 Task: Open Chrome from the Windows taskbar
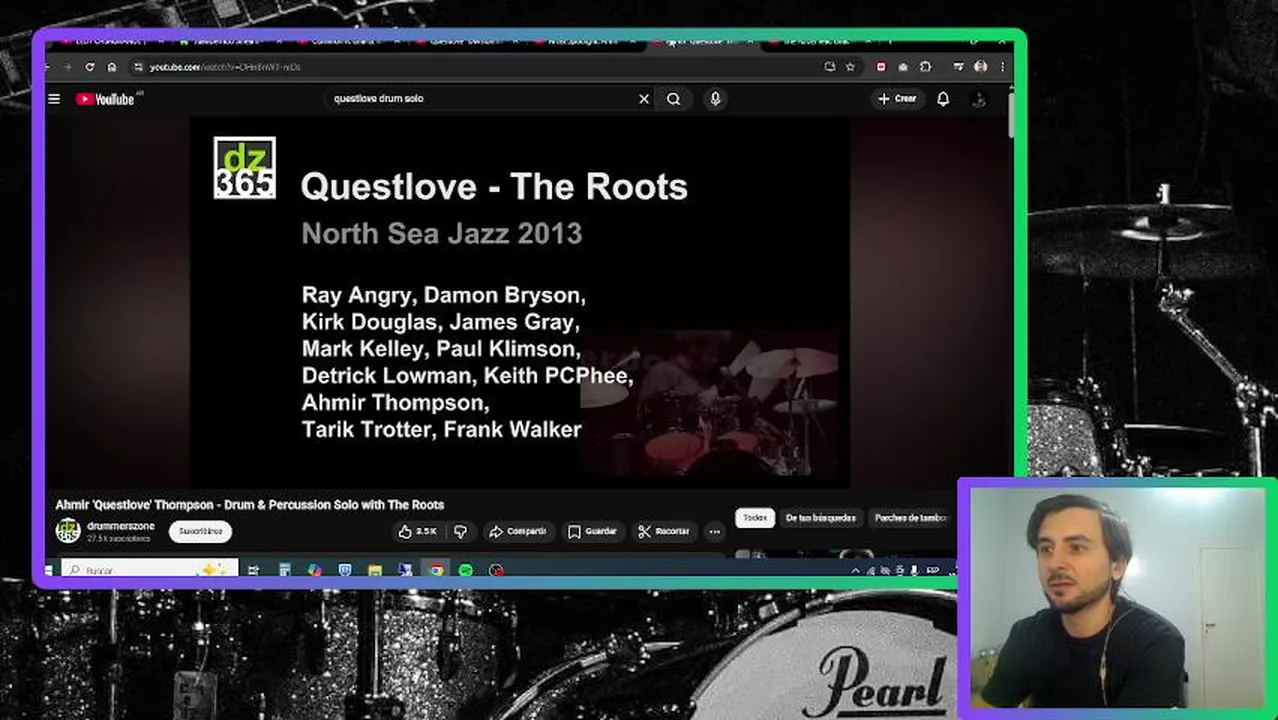click(x=436, y=570)
